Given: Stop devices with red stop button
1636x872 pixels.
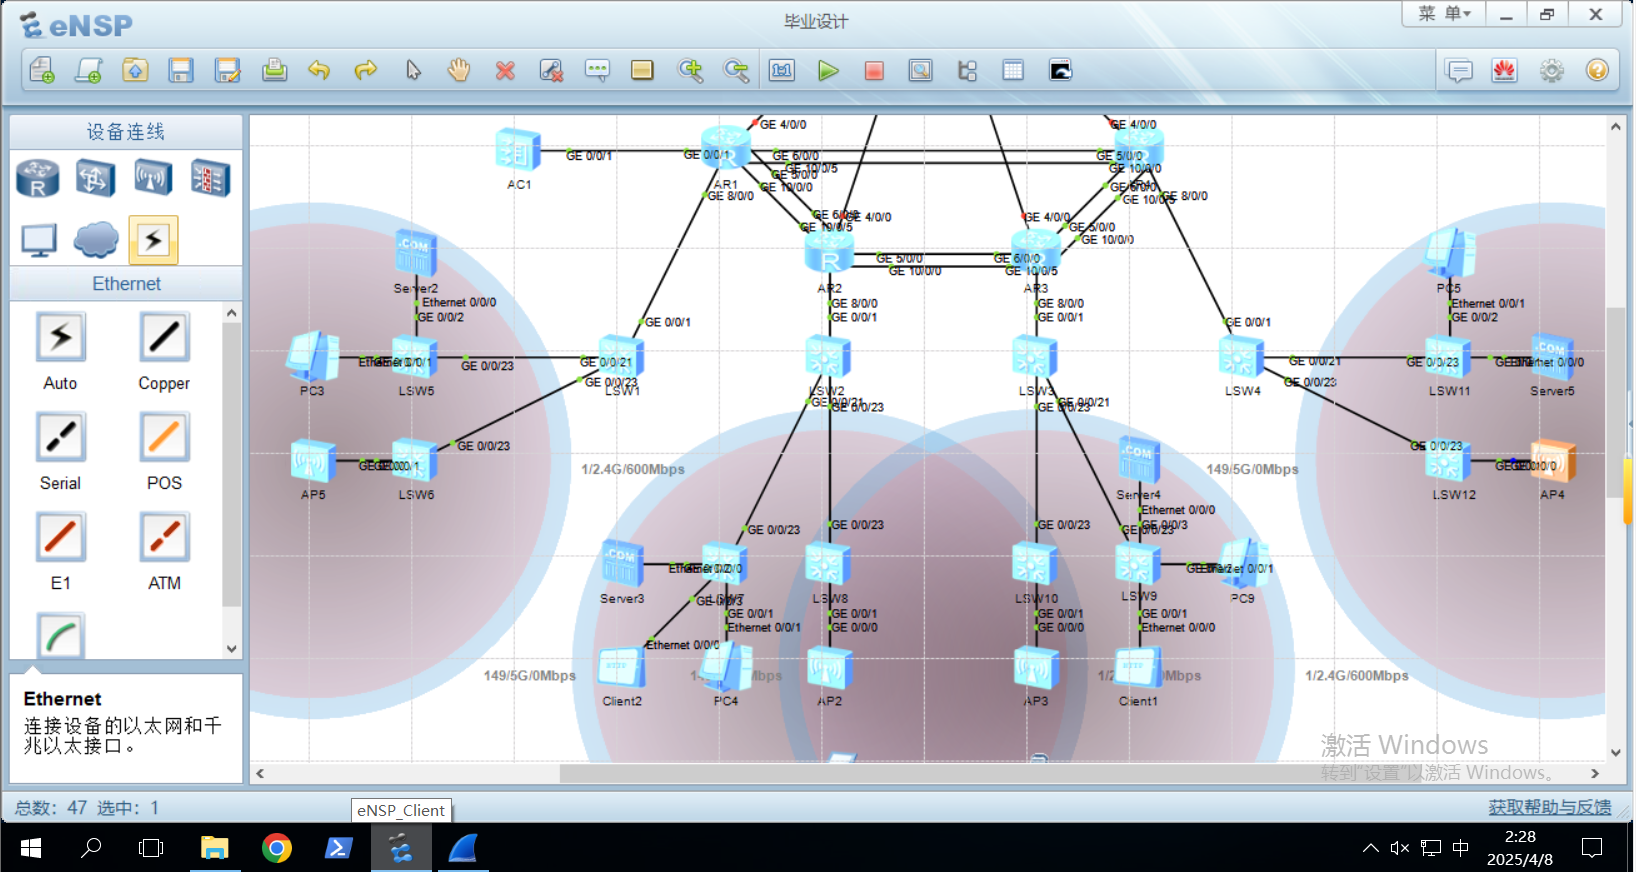Looking at the screenshot, I should coord(874,70).
